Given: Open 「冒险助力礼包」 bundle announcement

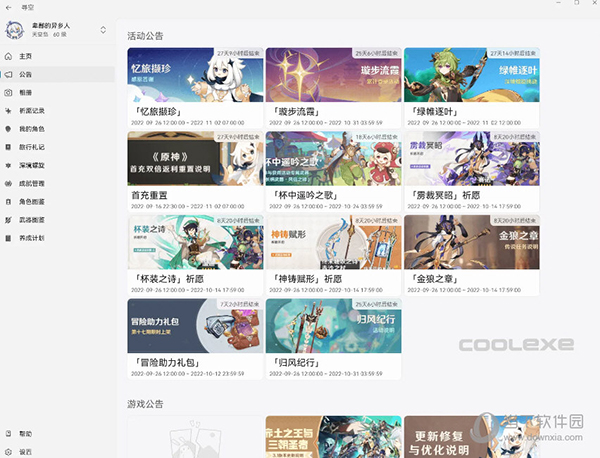Looking at the screenshot, I should click(195, 339).
